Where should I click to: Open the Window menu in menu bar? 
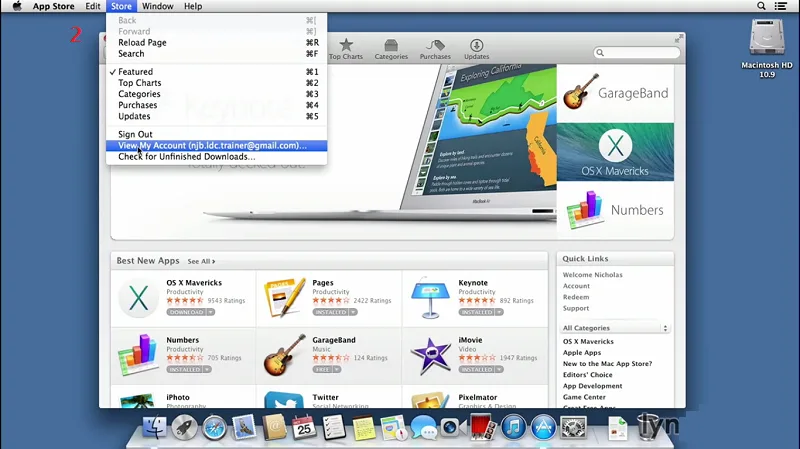[158, 6]
